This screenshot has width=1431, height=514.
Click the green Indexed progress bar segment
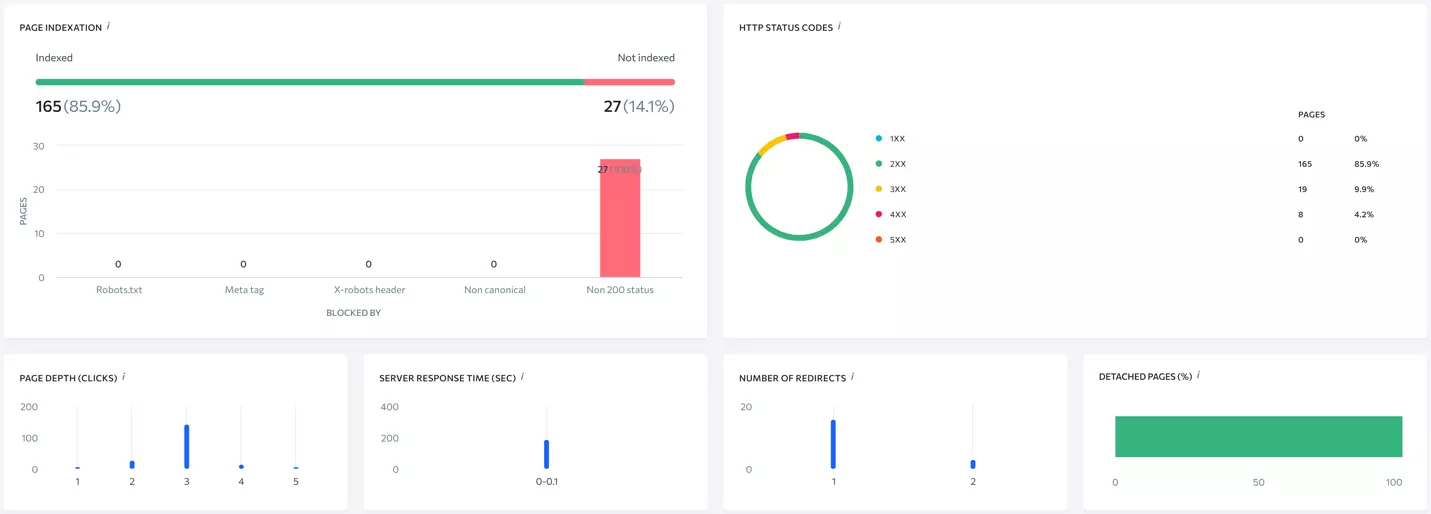coord(309,82)
